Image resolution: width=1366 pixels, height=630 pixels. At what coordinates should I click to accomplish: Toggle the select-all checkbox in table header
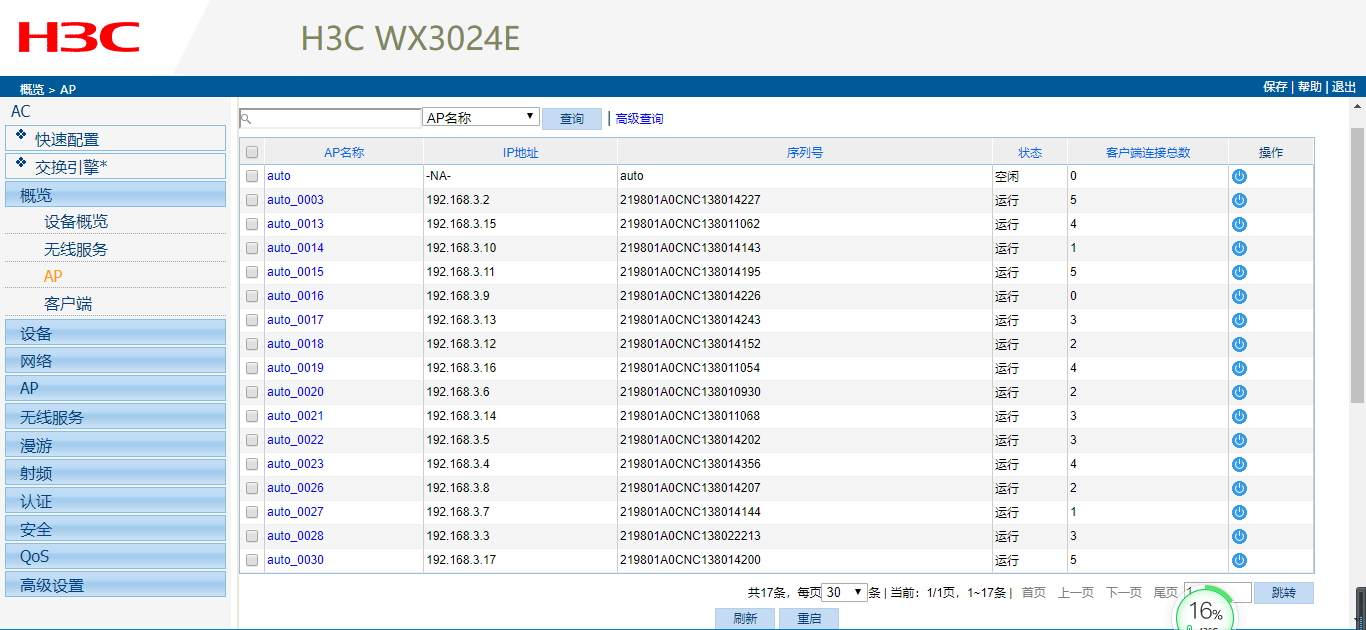click(x=252, y=152)
